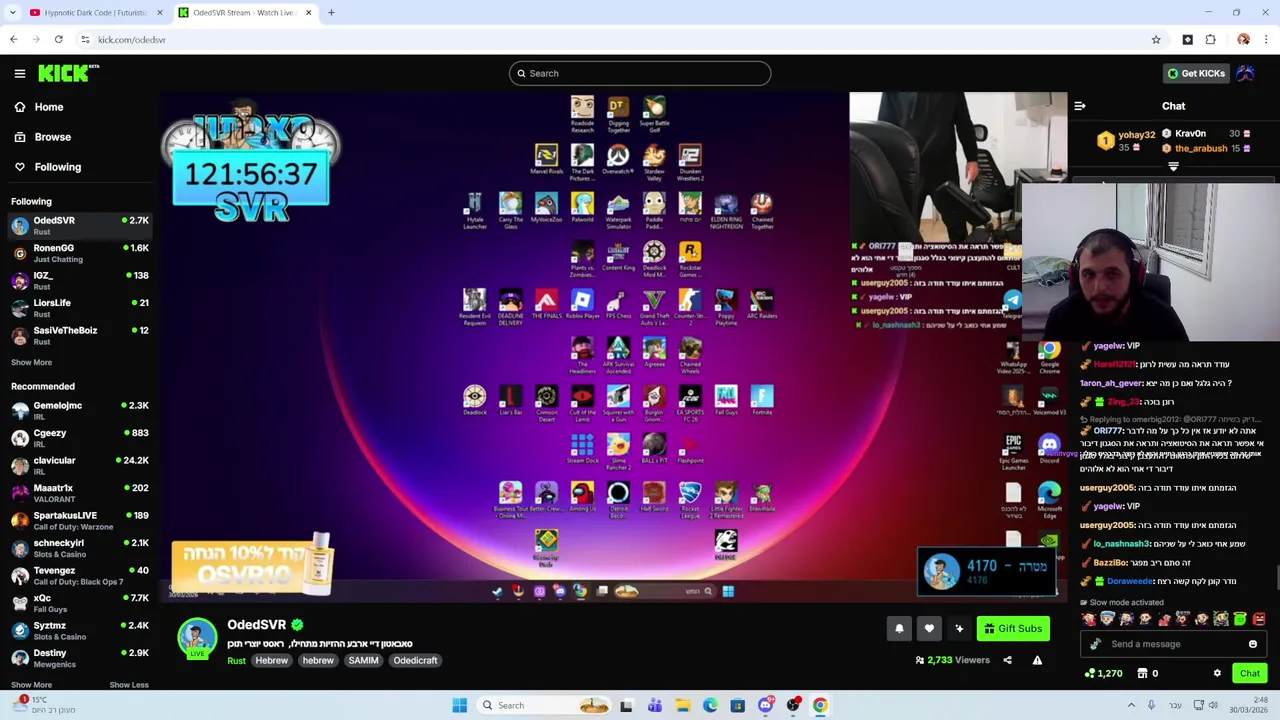Select the Odedicraft tag

tap(415, 661)
